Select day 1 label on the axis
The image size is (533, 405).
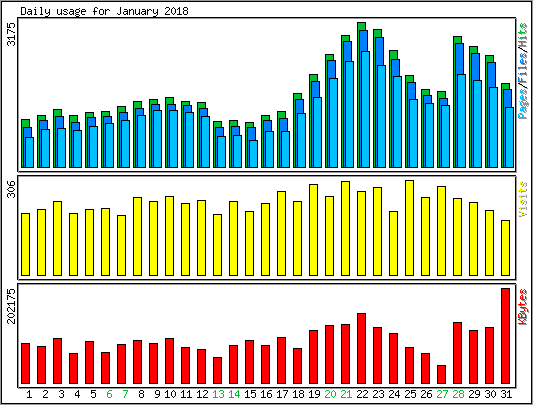(x=29, y=394)
